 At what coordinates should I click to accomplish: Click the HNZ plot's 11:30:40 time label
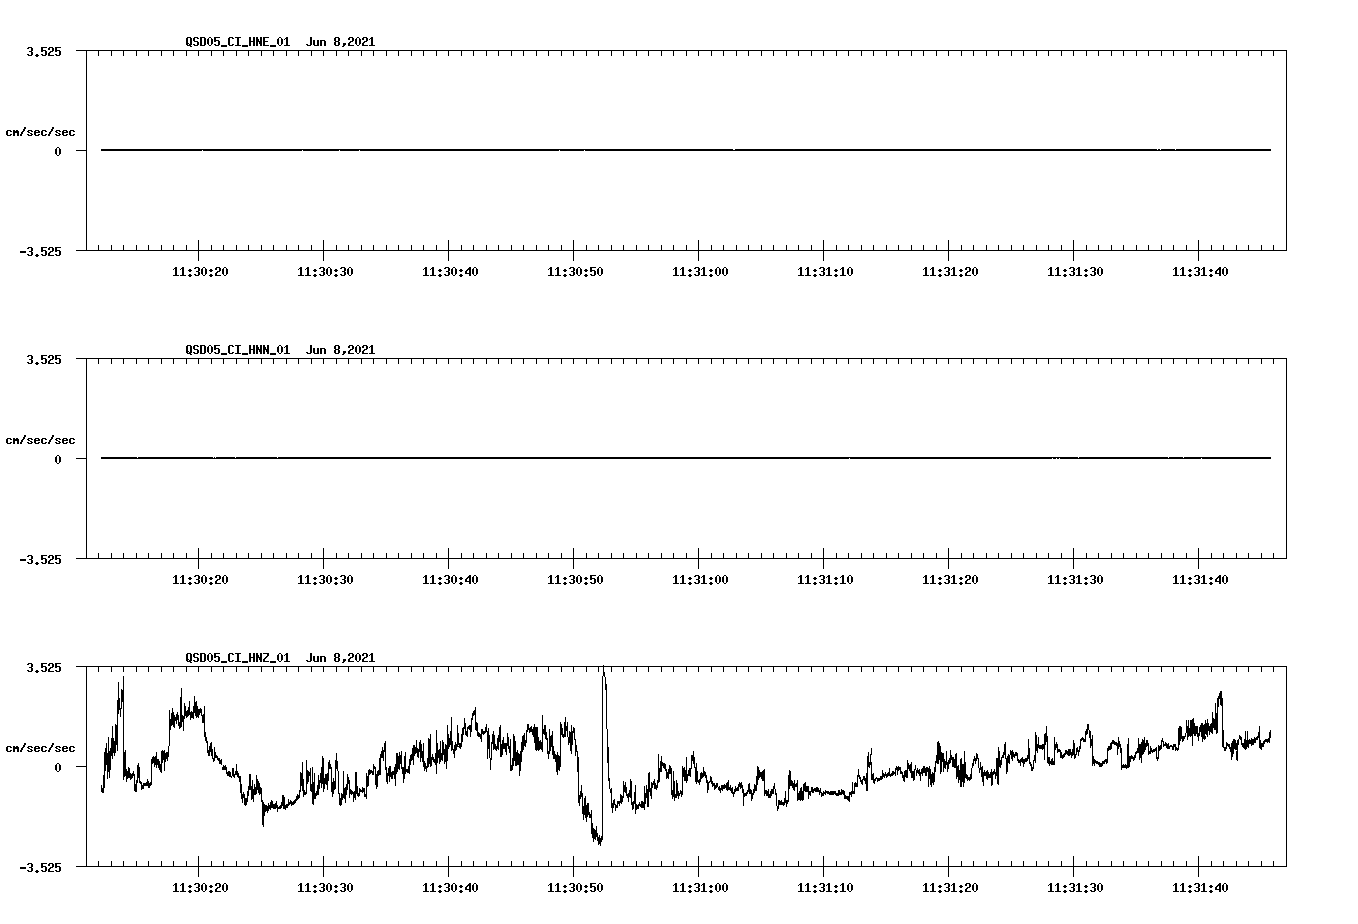point(450,888)
